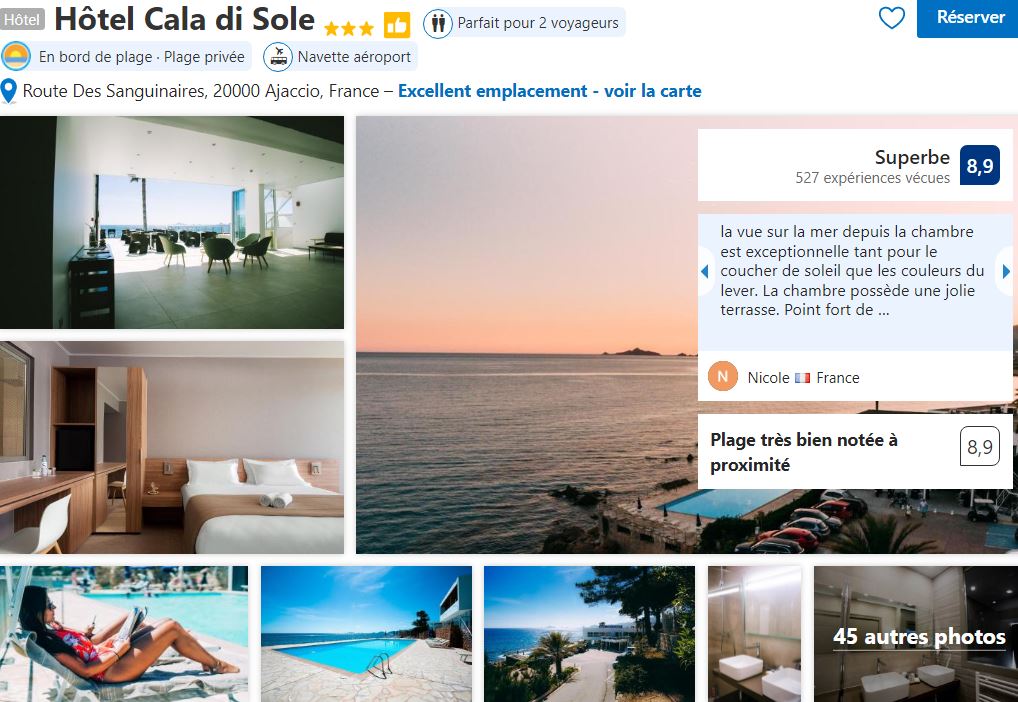Click the Plage très bien notée rating
This screenshot has width=1018, height=702.
[855, 451]
